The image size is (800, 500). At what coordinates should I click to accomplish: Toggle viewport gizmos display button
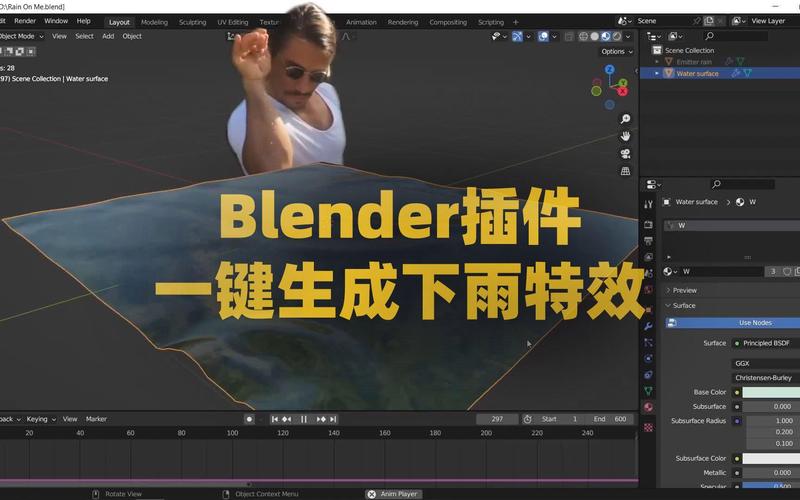517,36
